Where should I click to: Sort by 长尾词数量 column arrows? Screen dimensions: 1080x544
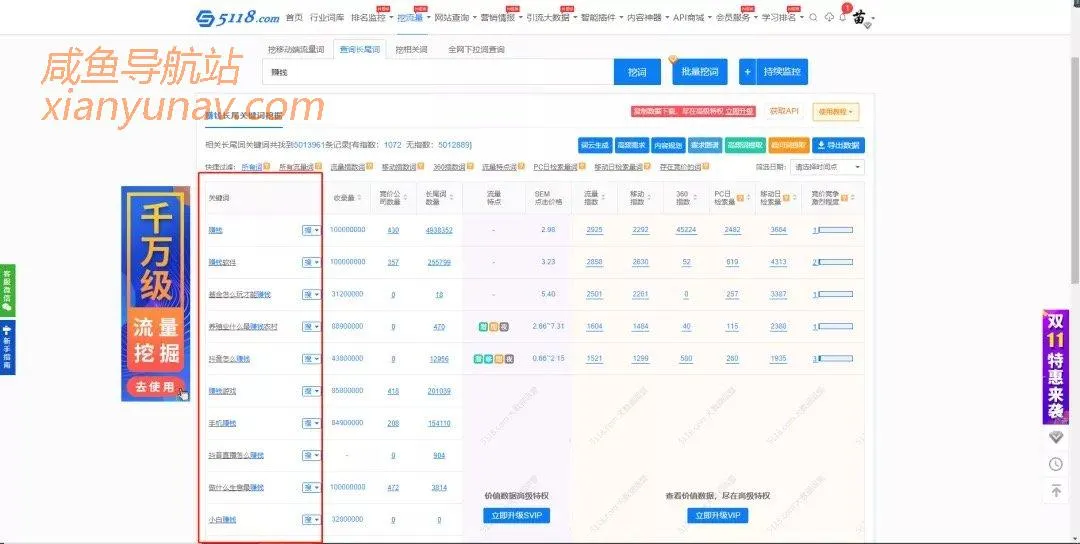(x=452, y=198)
